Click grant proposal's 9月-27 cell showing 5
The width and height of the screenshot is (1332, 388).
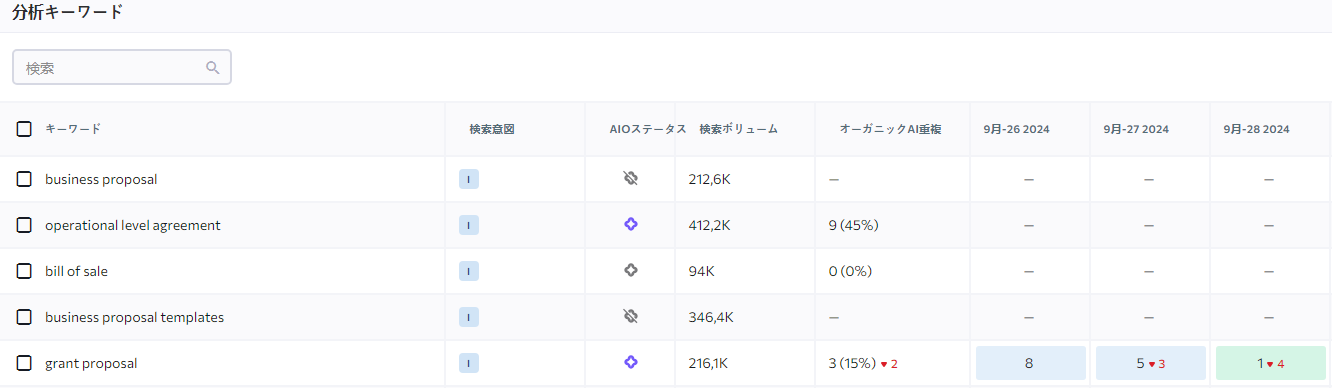click(x=1150, y=363)
